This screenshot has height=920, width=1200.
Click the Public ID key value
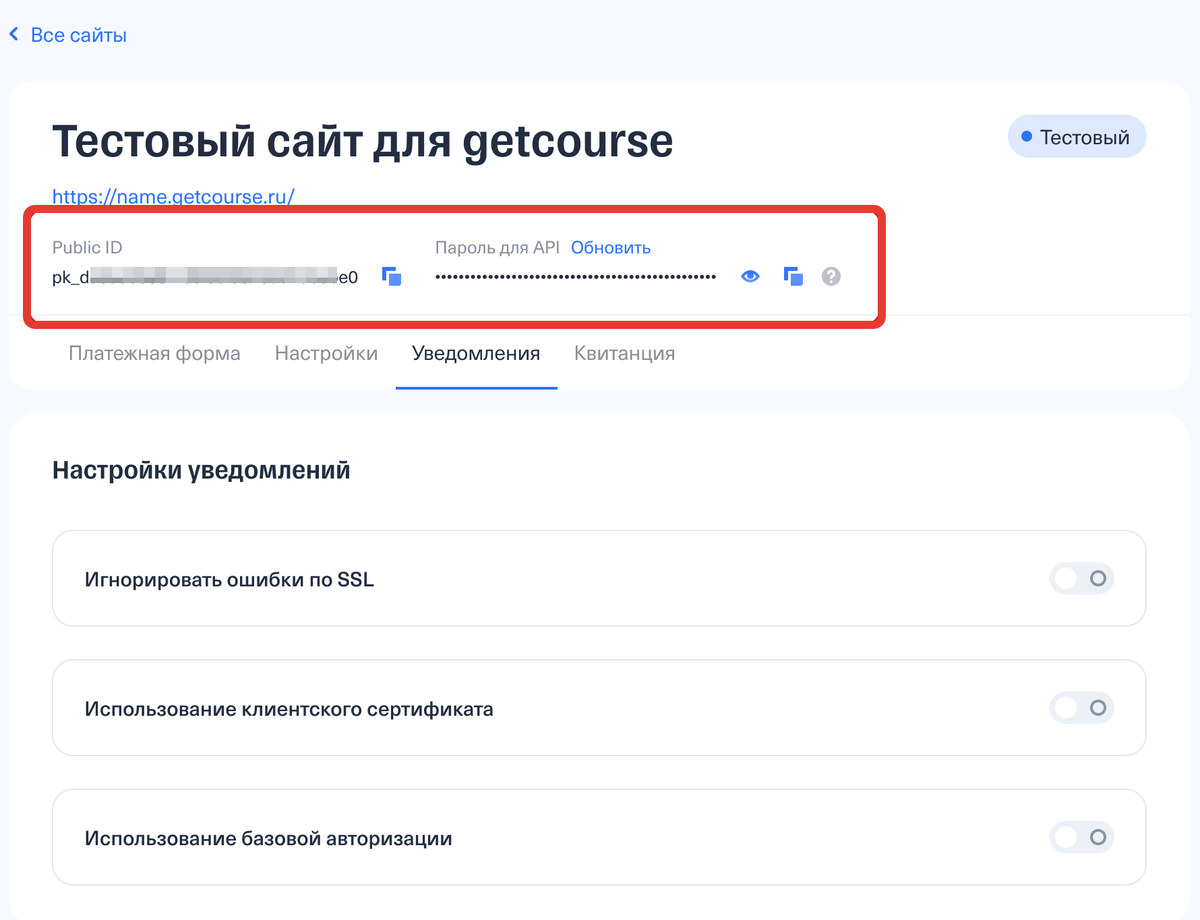[x=205, y=278]
